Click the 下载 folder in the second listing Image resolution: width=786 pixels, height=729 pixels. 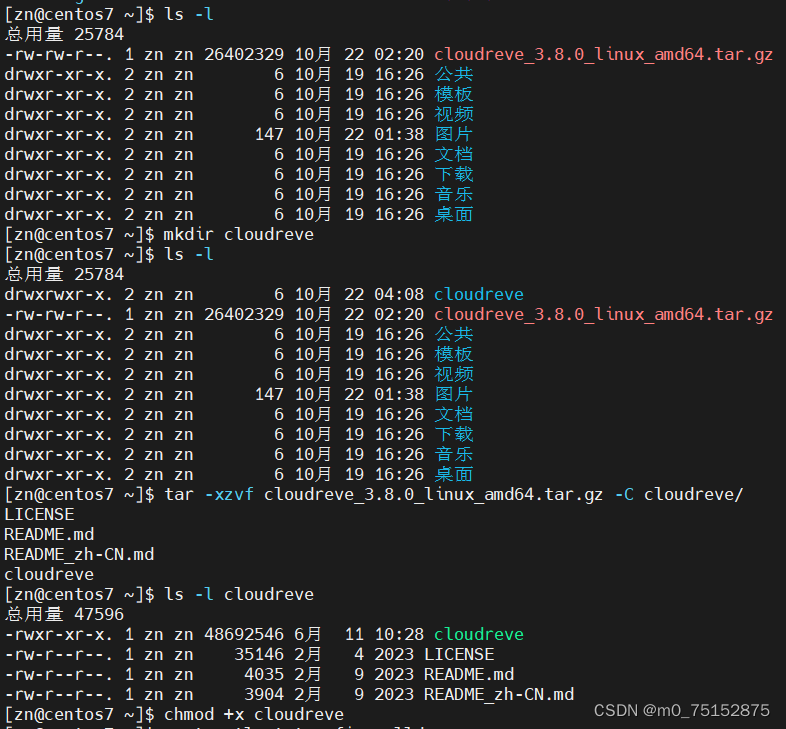(454, 435)
